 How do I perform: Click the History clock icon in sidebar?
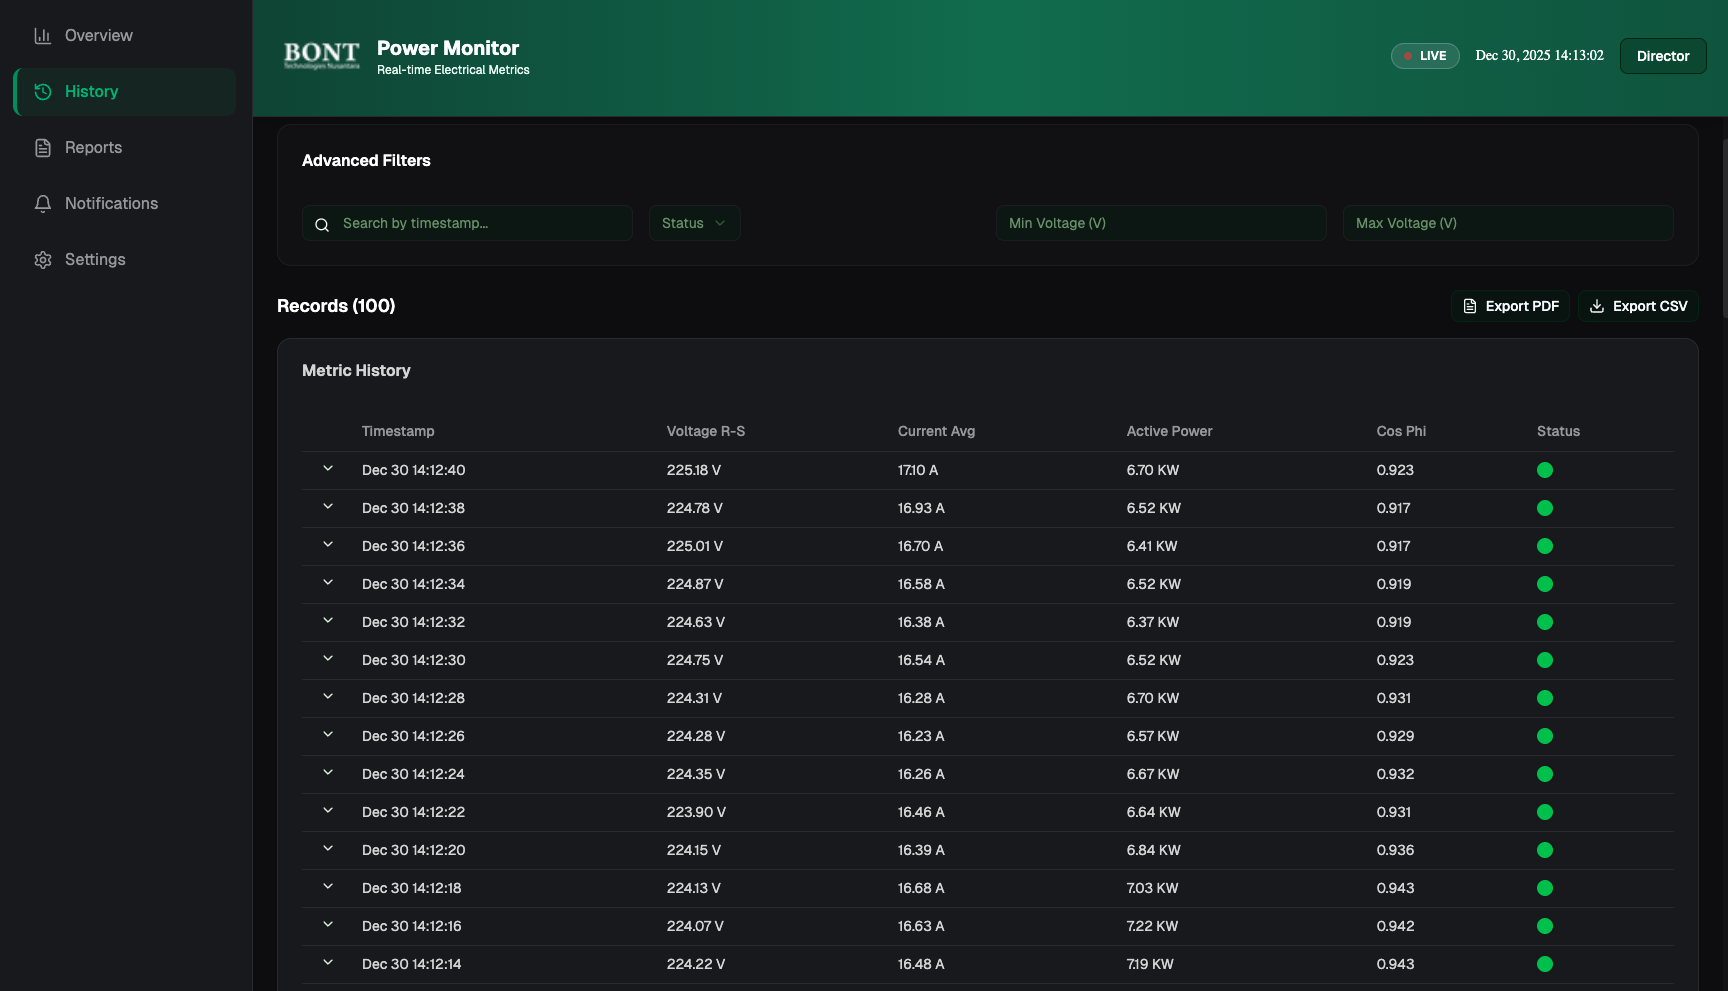tap(42, 92)
